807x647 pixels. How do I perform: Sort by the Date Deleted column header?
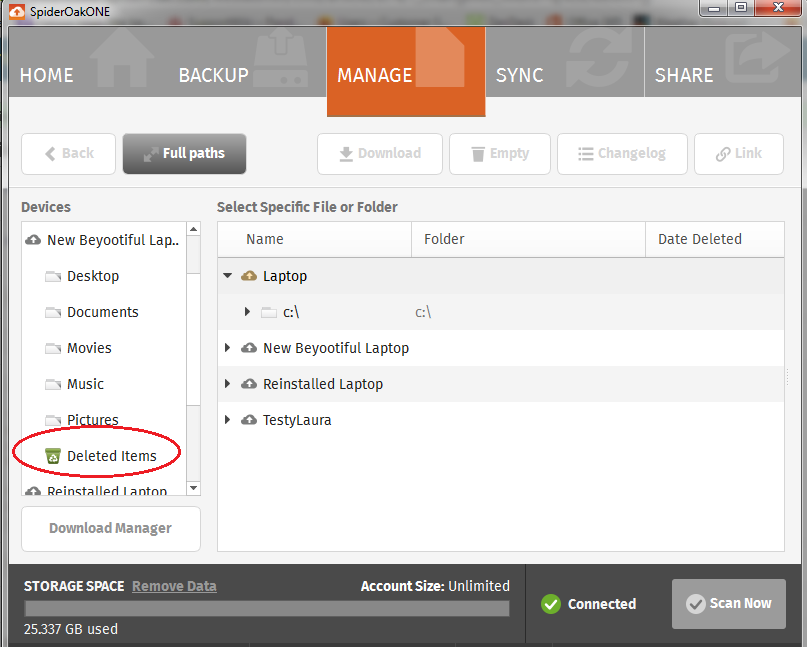pyautogui.click(x=715, y=239)
